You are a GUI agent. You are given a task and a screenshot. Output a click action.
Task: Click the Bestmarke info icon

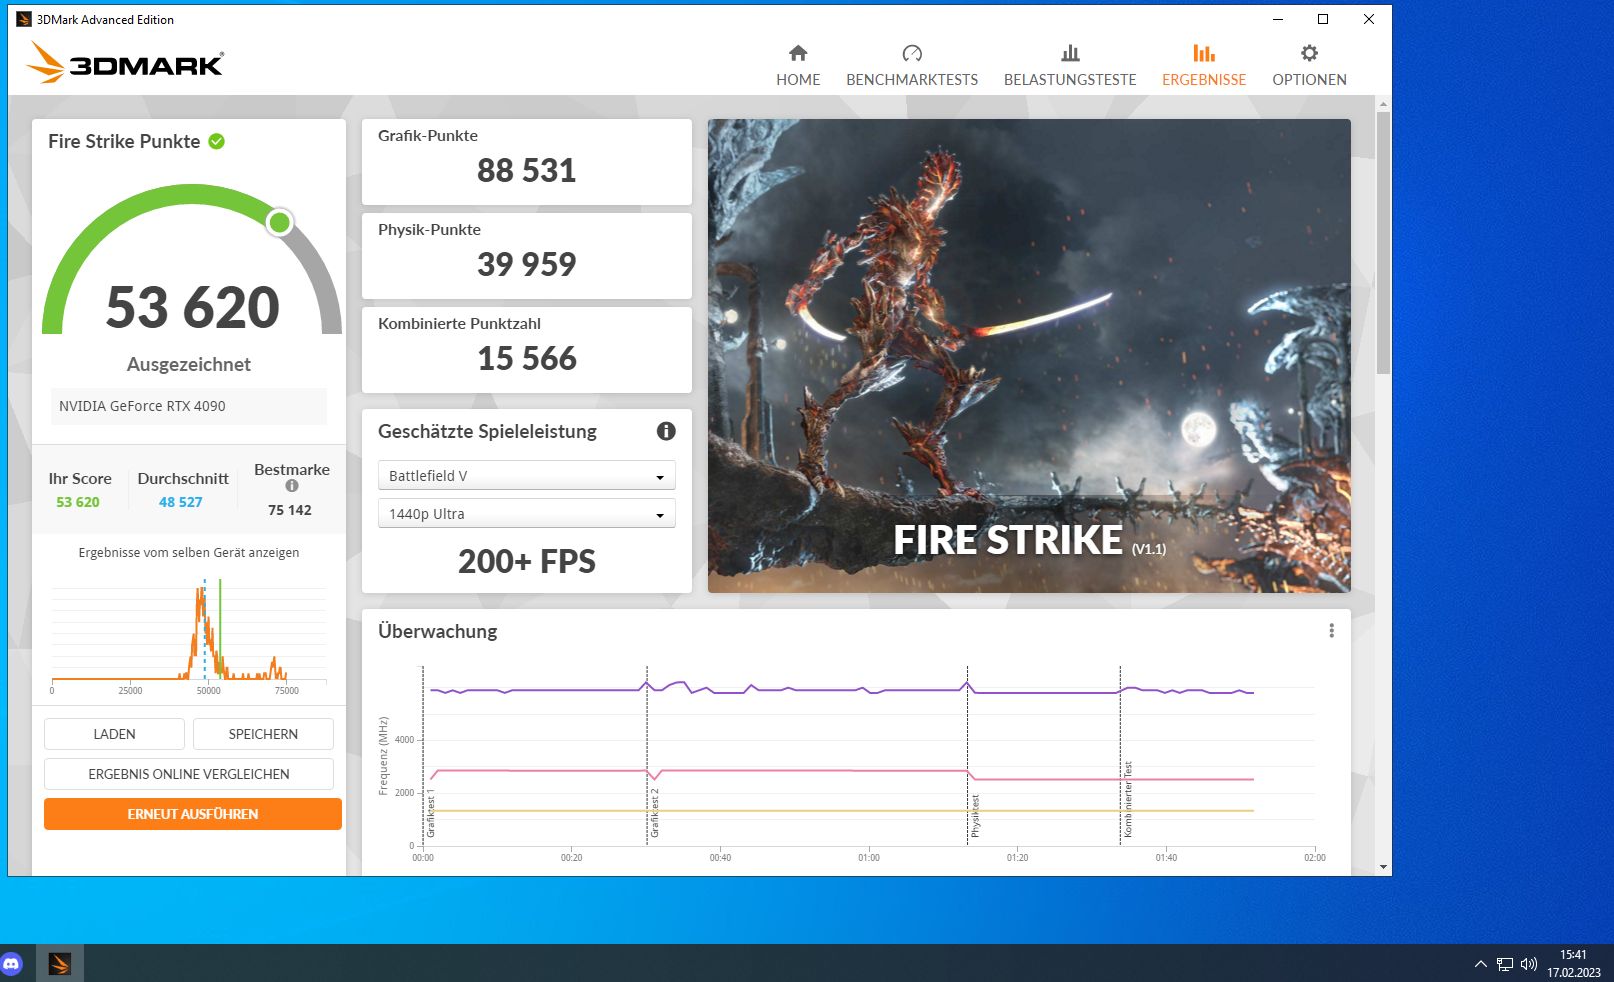(x=292, y=486)
